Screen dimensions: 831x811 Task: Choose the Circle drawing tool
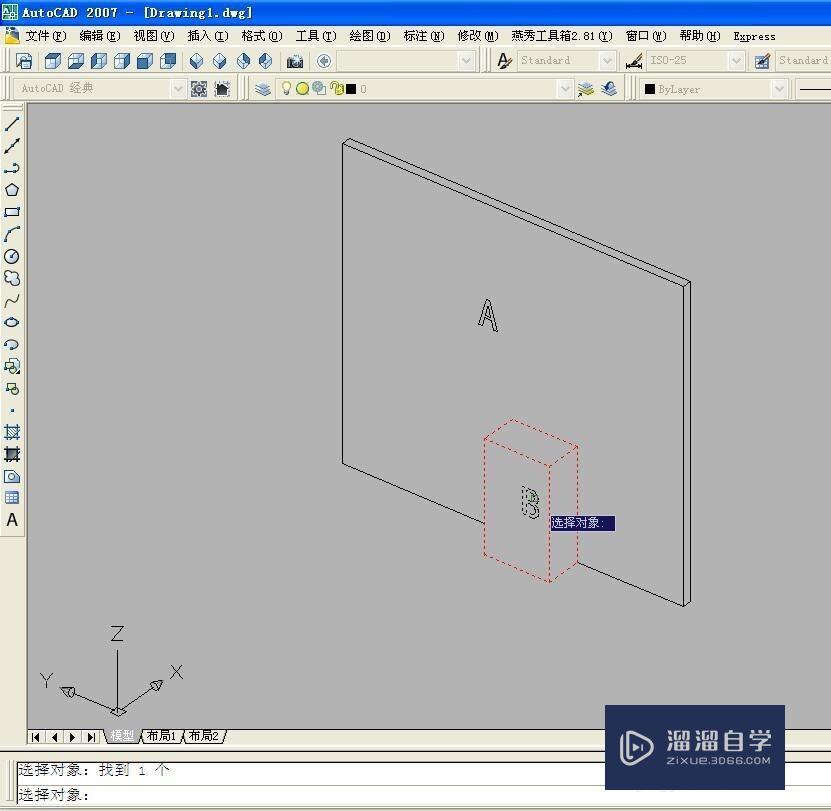[13, 255]
